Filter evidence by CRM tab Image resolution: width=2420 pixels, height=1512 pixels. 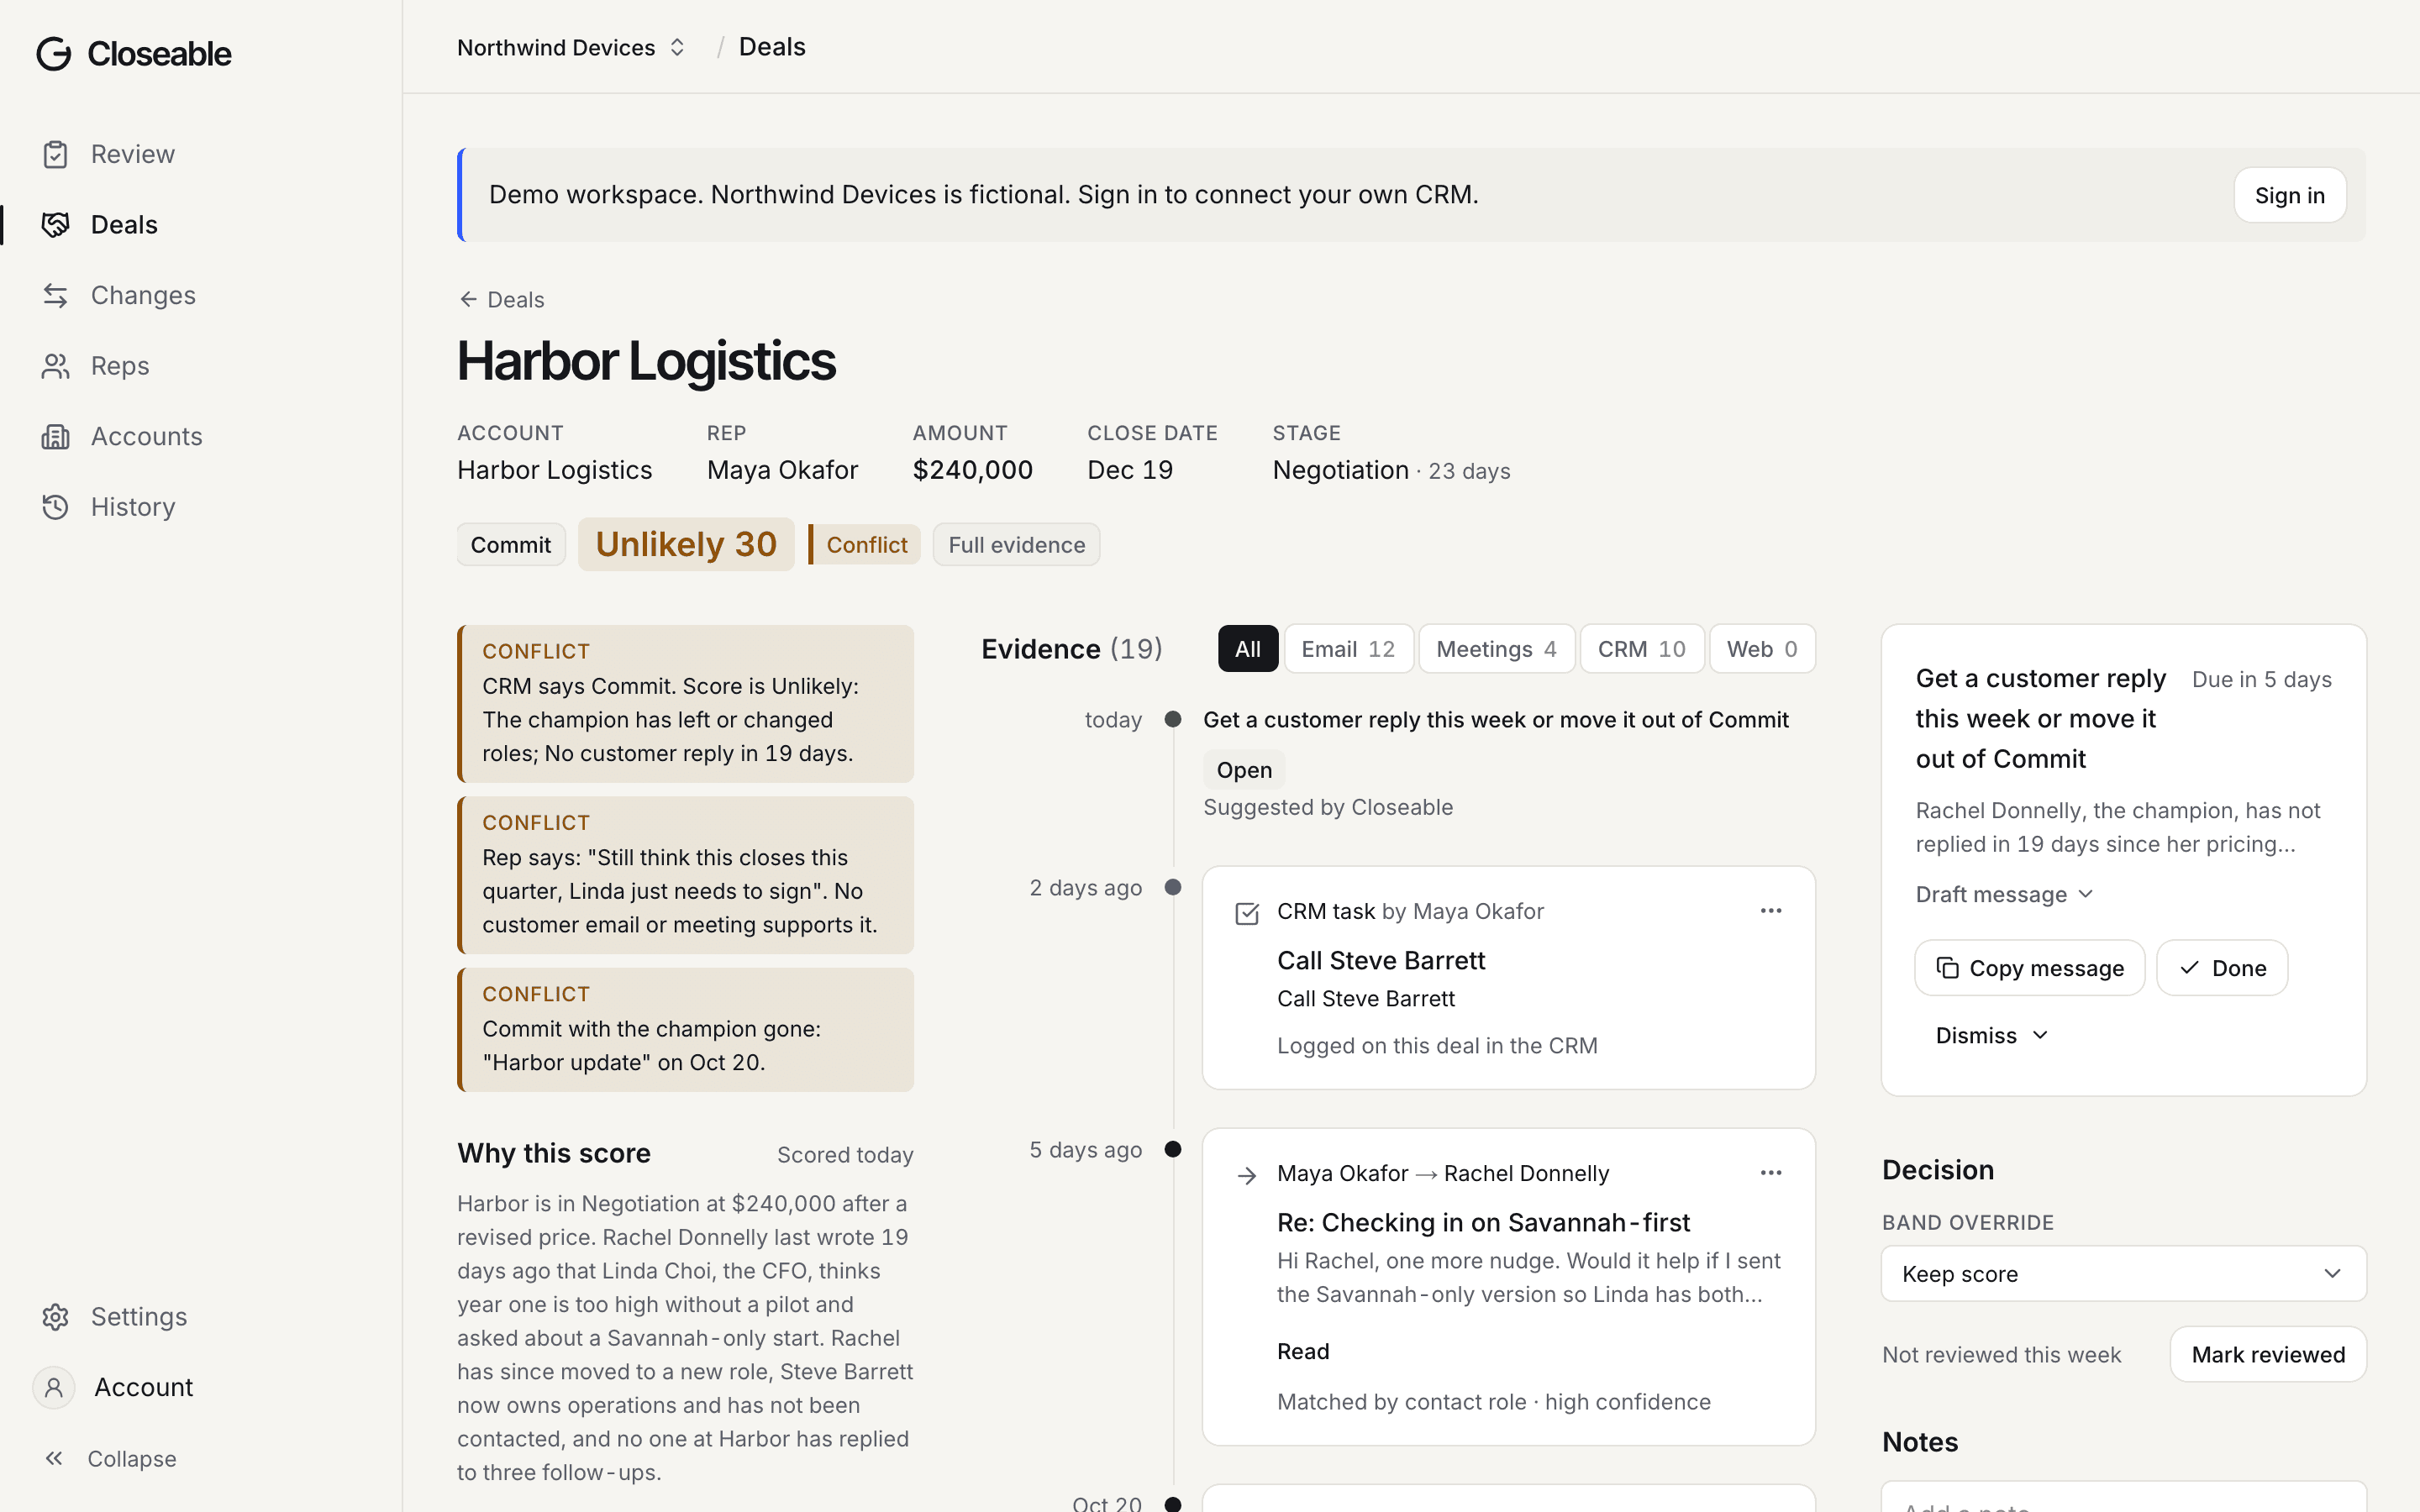coord(1641,649)
